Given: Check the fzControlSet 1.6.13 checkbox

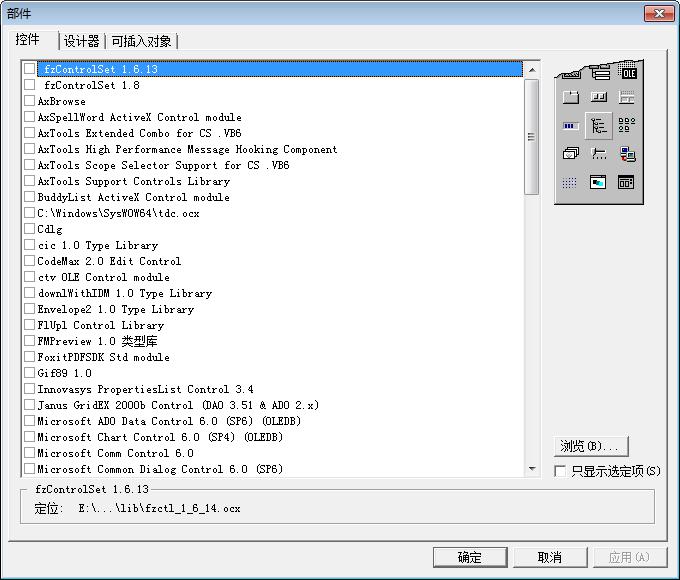Looking at the screenshot, I should tap(29, 69).
